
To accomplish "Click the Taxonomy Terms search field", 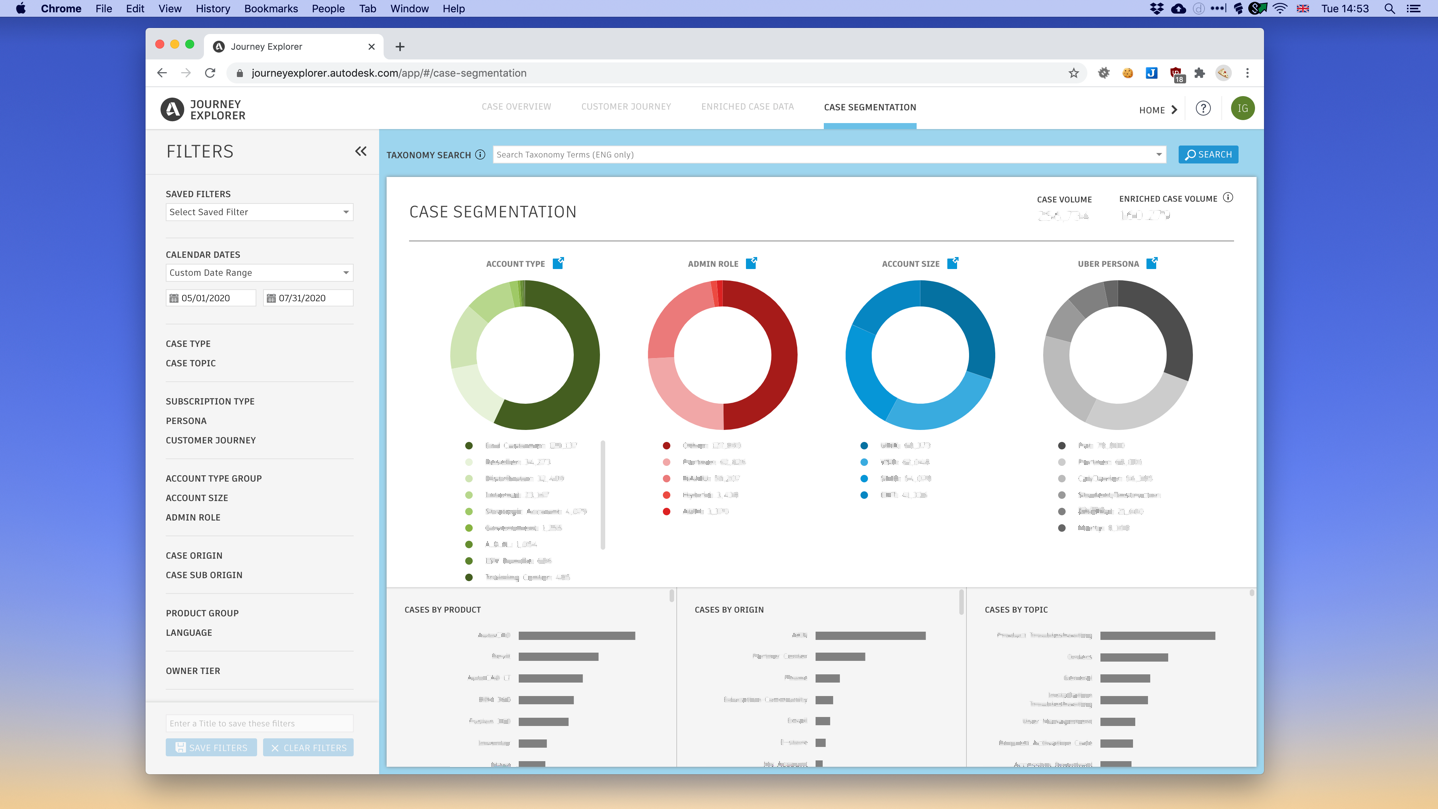I will 828,155.
